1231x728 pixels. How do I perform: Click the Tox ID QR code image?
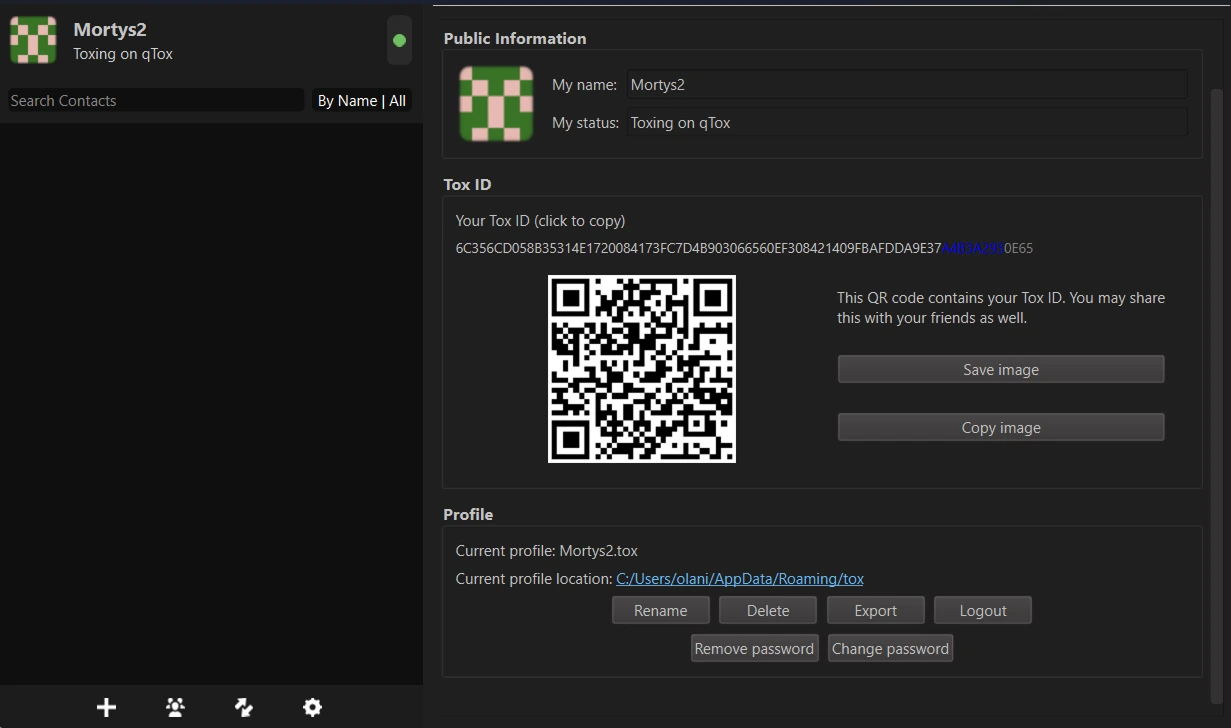pos(642,369)
